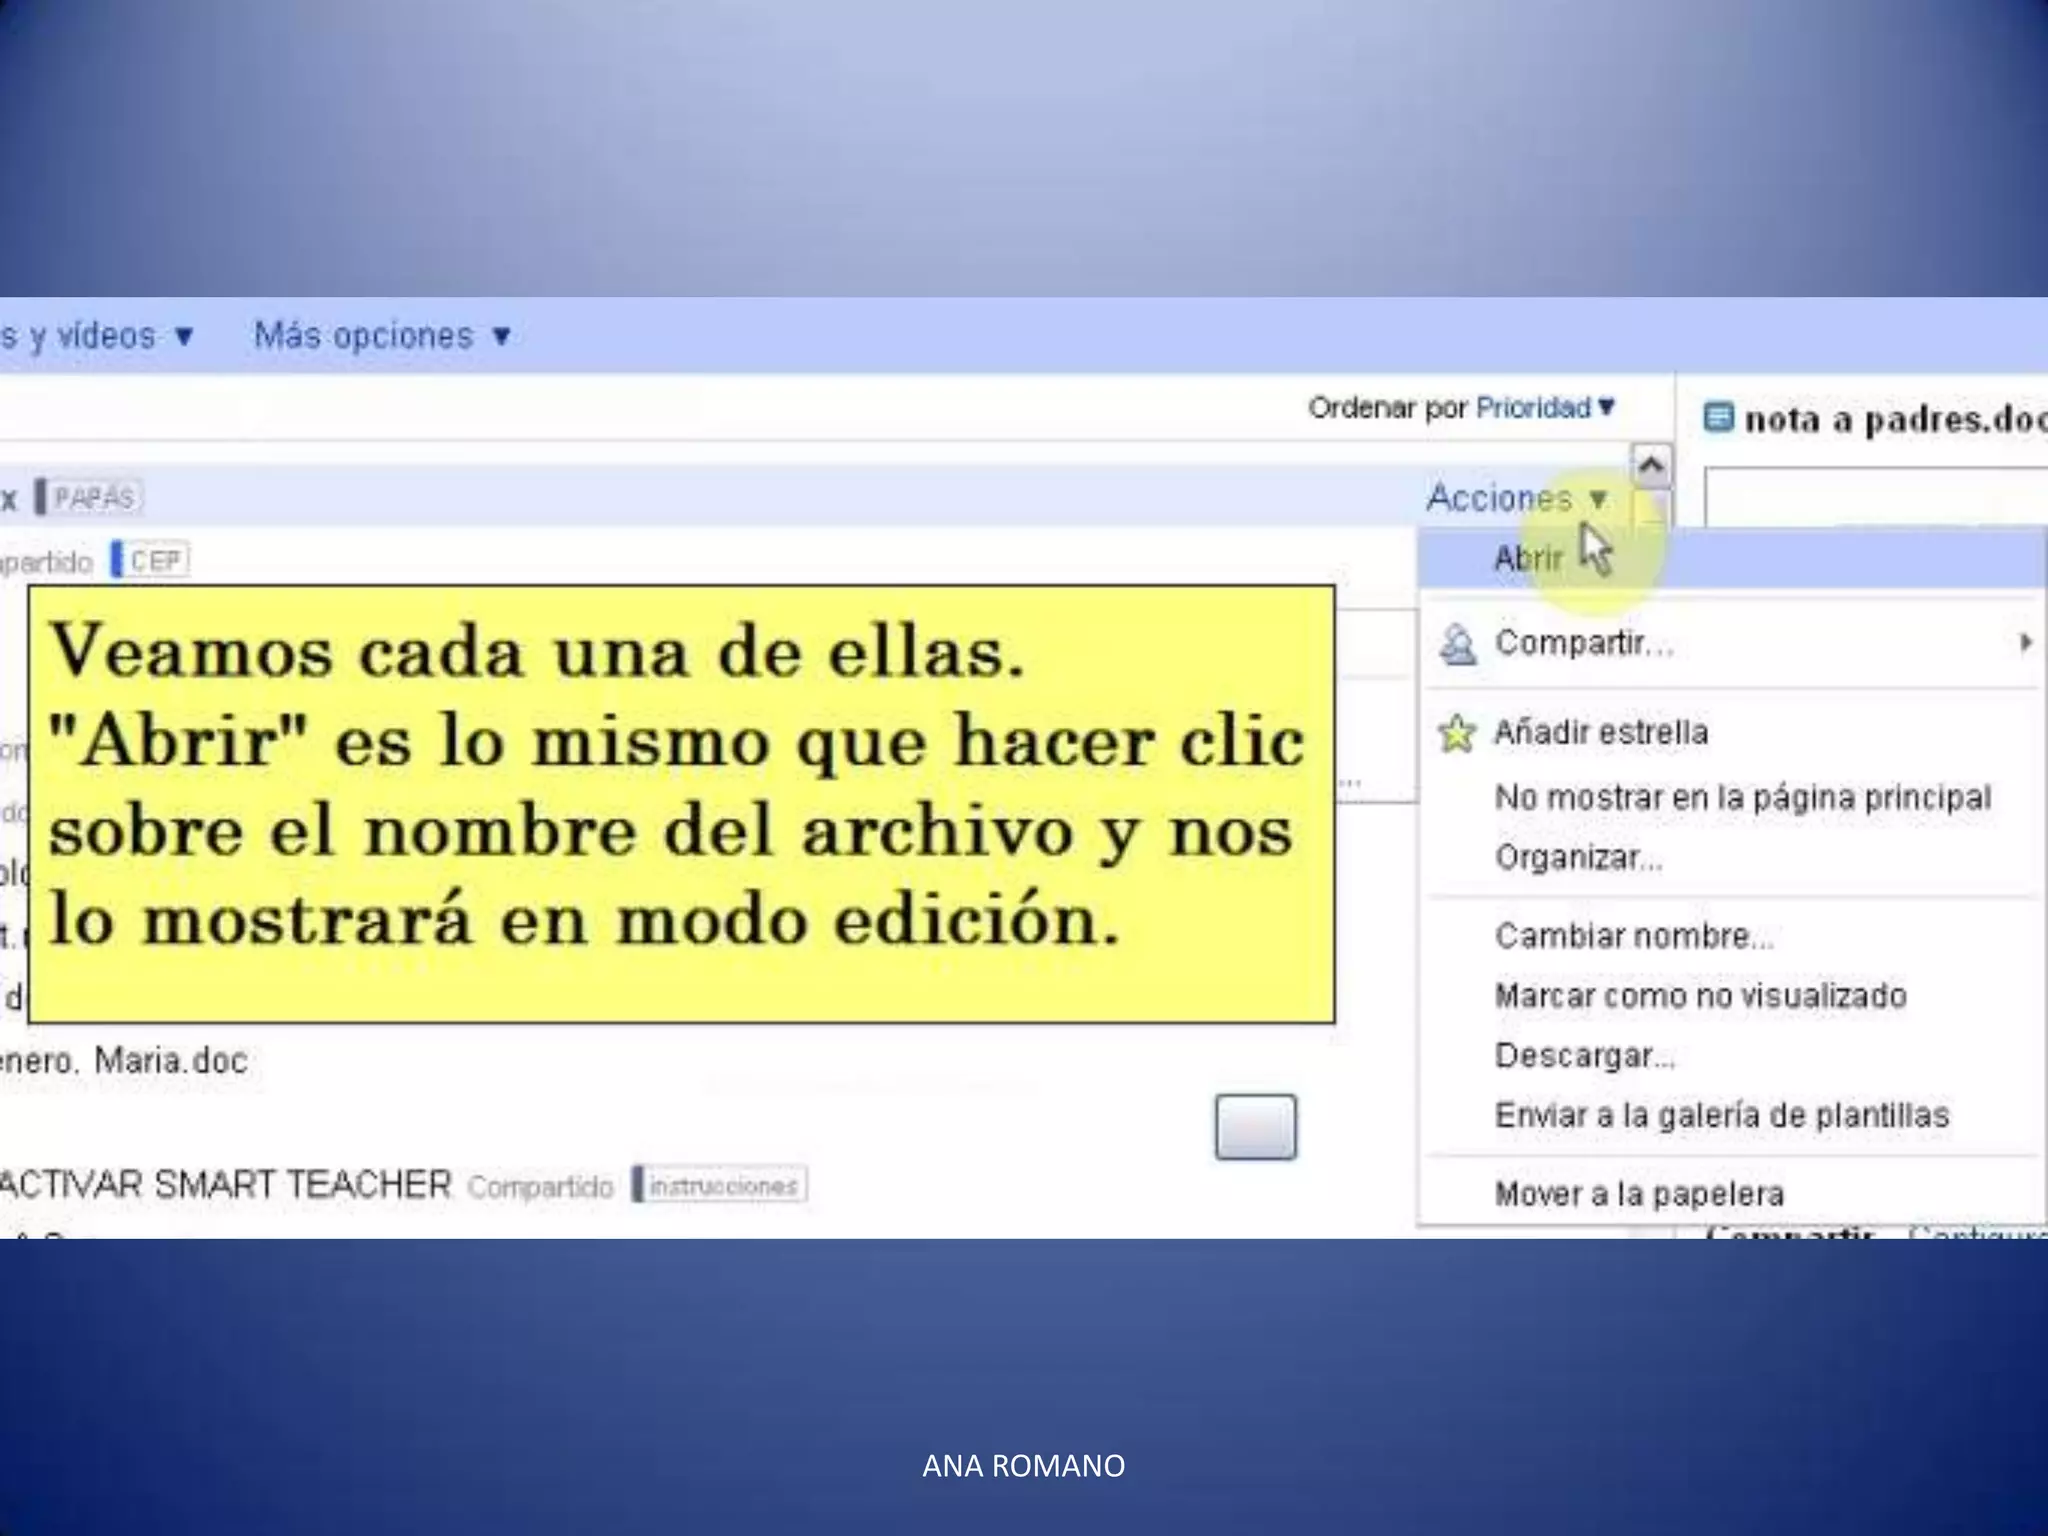Choose Organizar from the menu
The image size is (2048, 1536).
click(x=1578, y=858)
